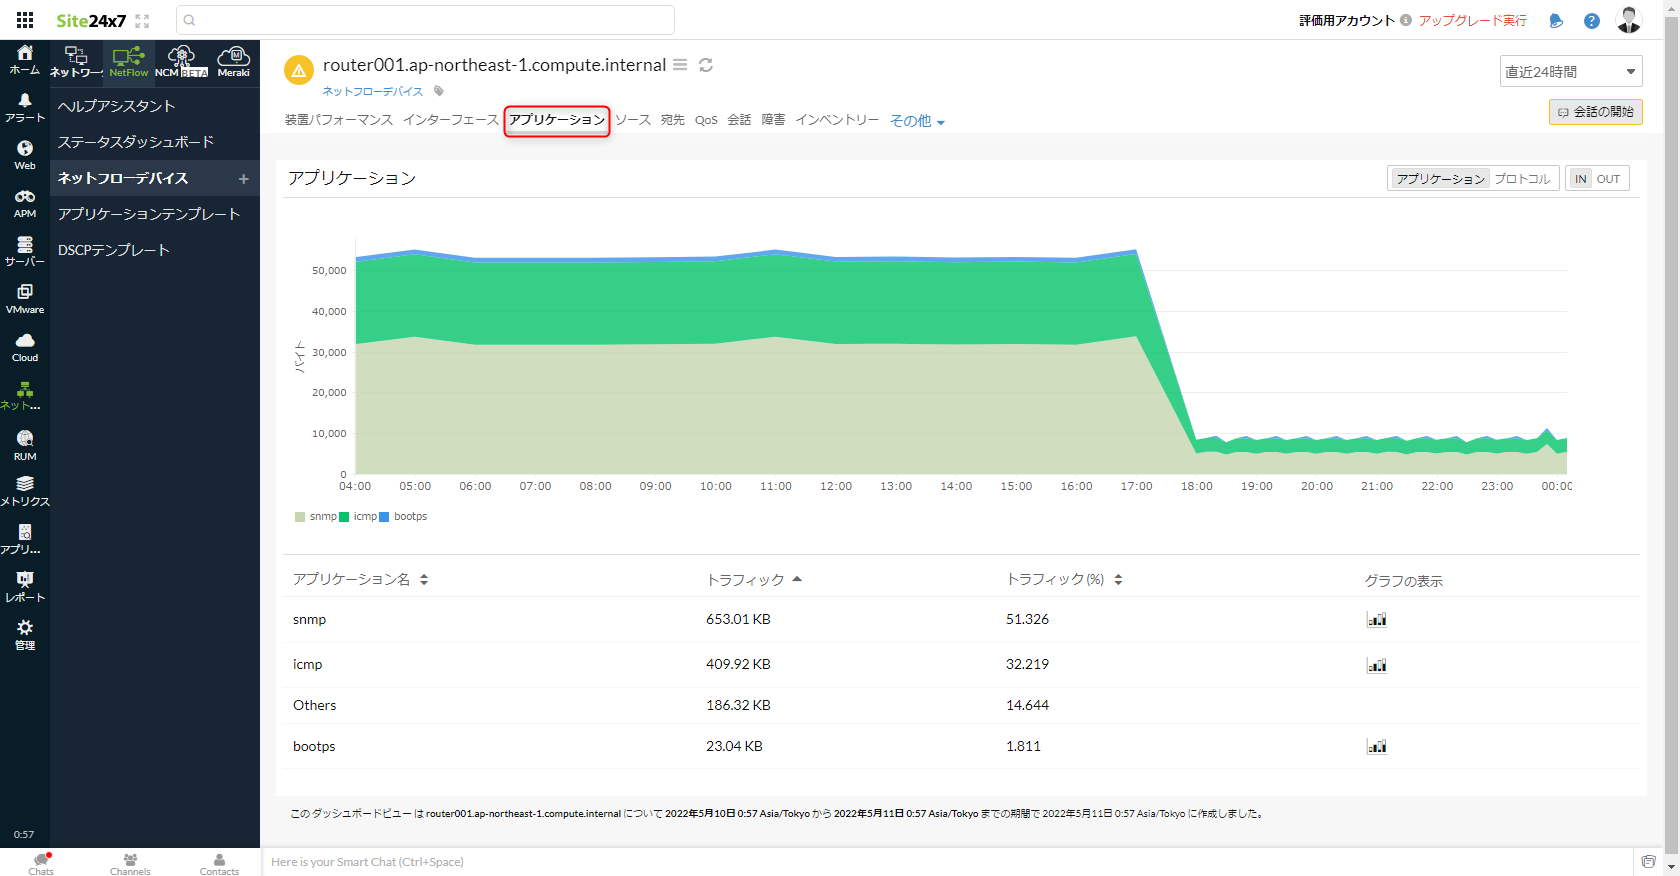Open the Web monitoring sidebar icon
This screenshot has width=1680, height=876.
pos(25,156)
